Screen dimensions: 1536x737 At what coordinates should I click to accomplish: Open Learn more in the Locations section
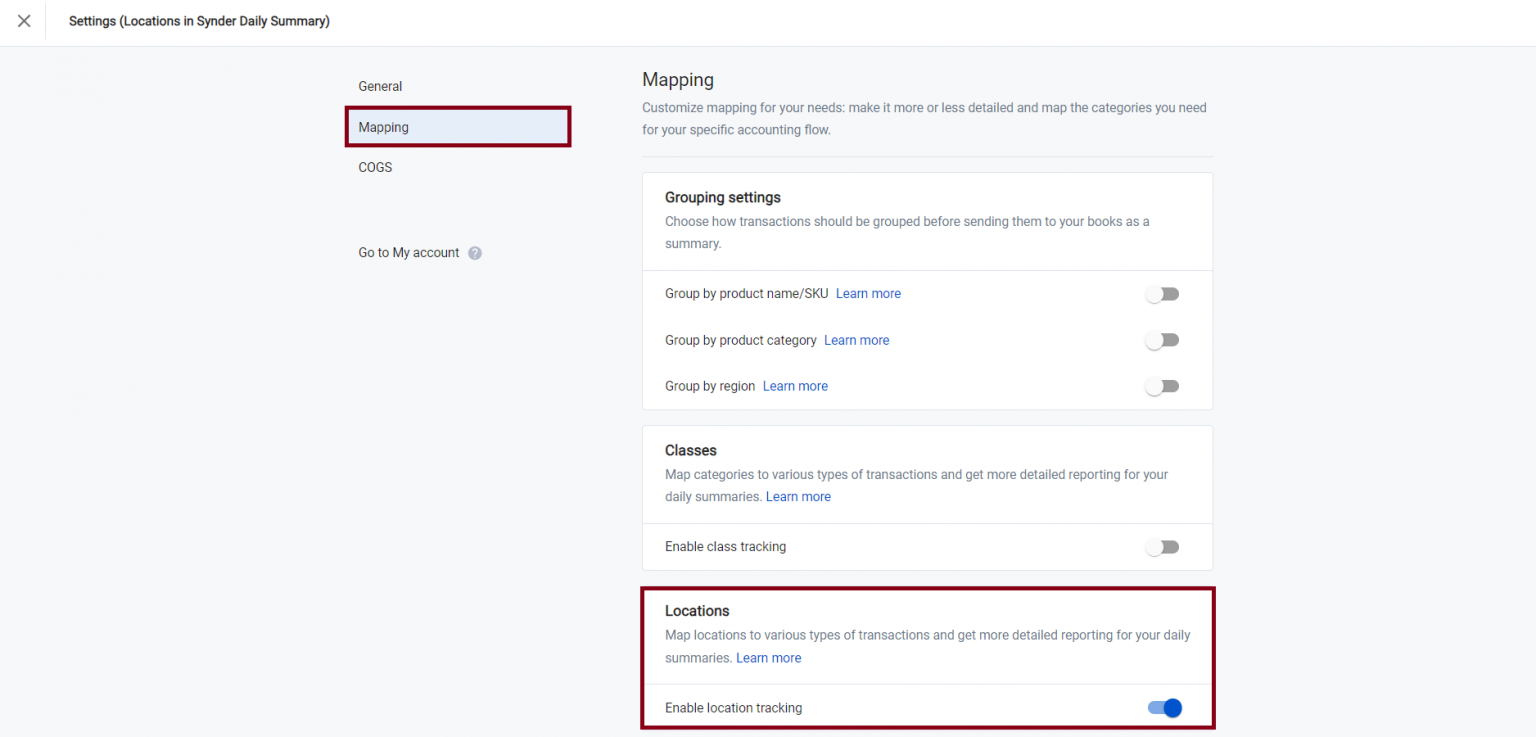[768, 657]
